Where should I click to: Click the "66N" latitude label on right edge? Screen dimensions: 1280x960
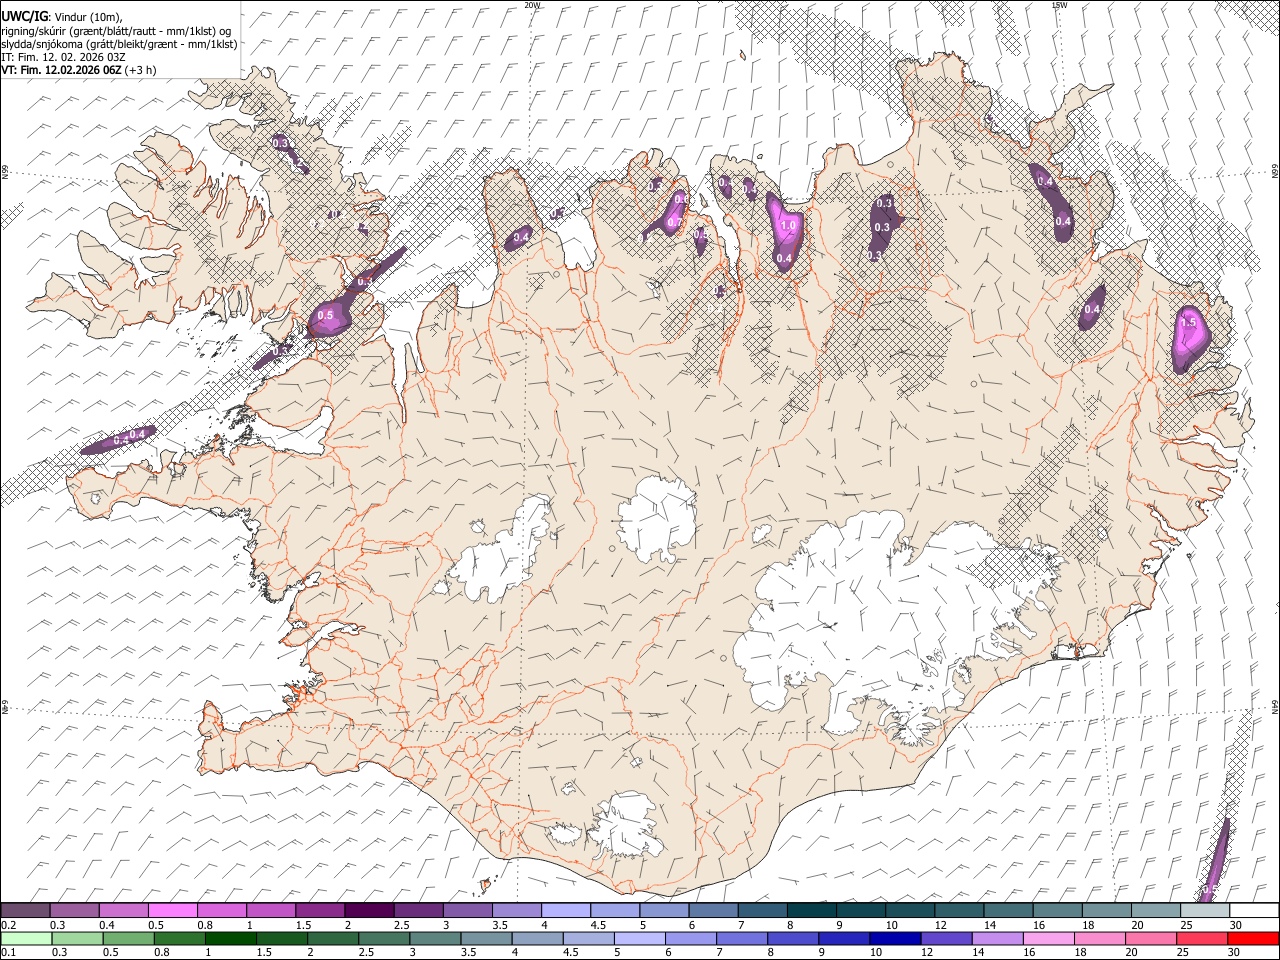coord(1275,173)
